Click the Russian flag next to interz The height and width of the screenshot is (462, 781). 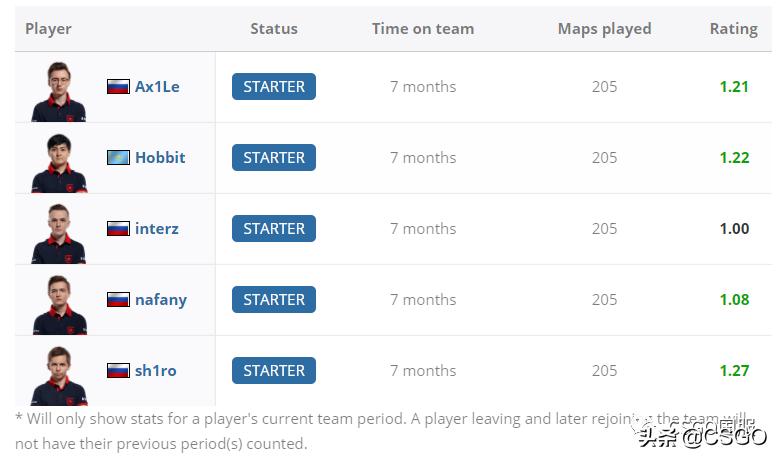(x=118, y=229)
